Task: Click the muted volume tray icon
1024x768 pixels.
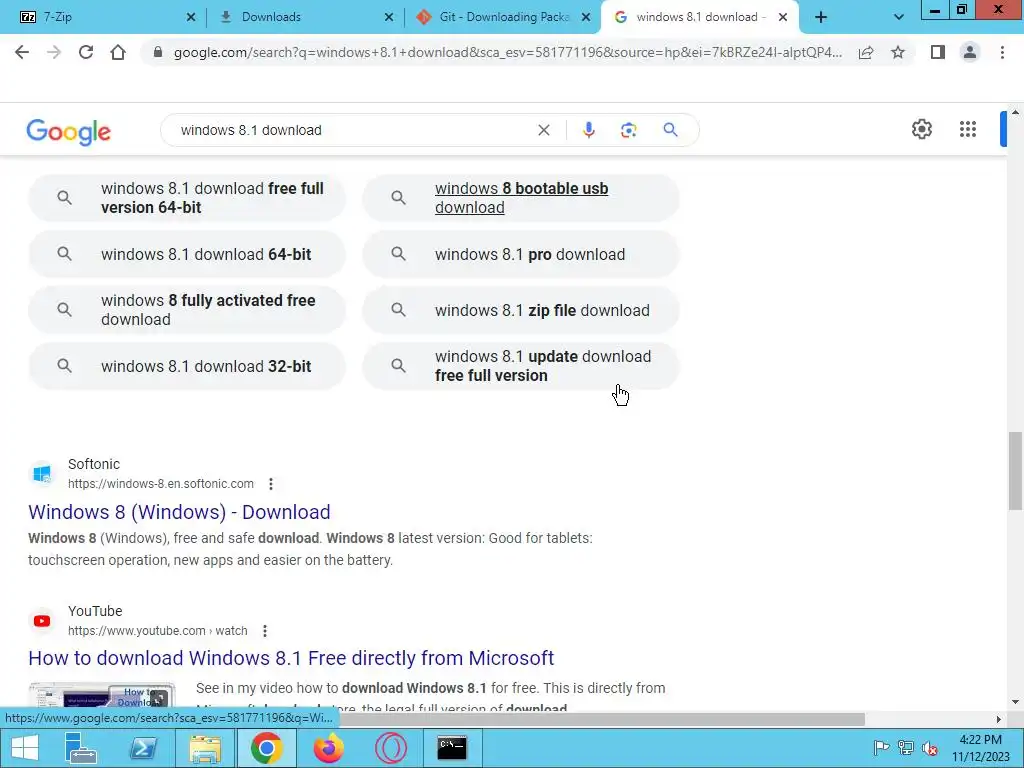Action: [x=929, y=748]
